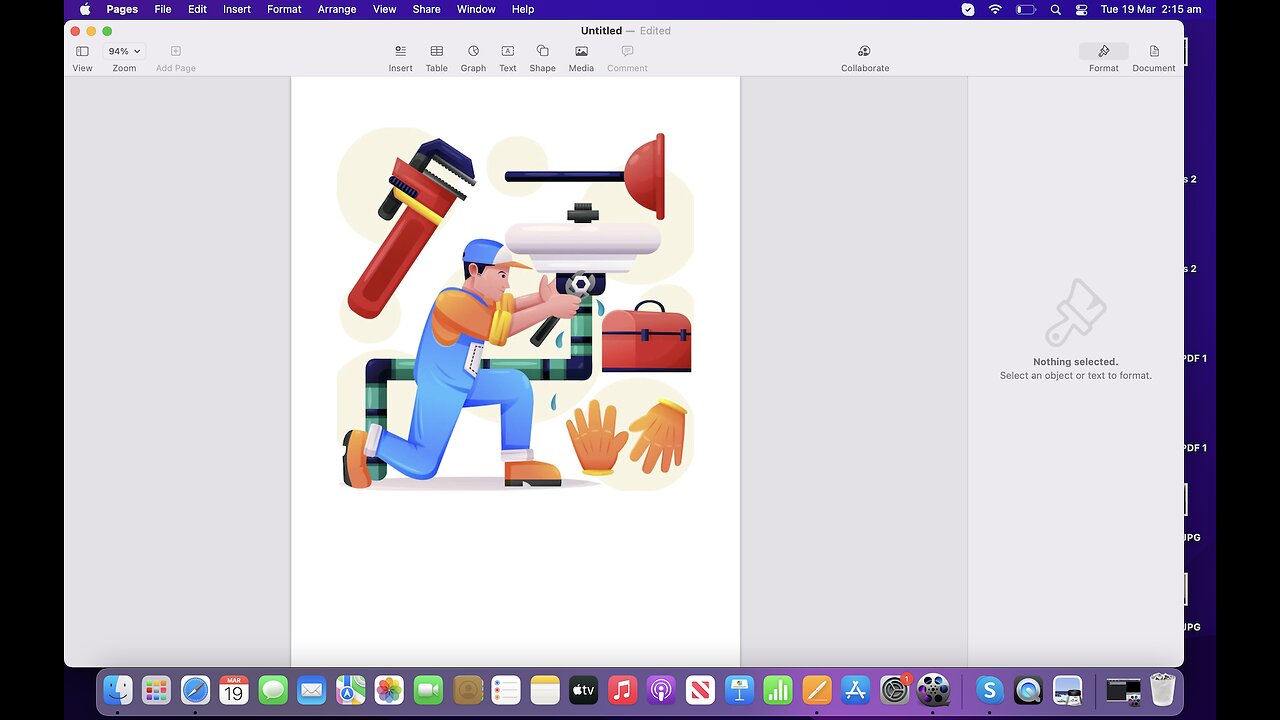The width and height of the screenshot is (1280, 720).
Task: Open Maps in the Dock
Action: [x=351, y=690]
